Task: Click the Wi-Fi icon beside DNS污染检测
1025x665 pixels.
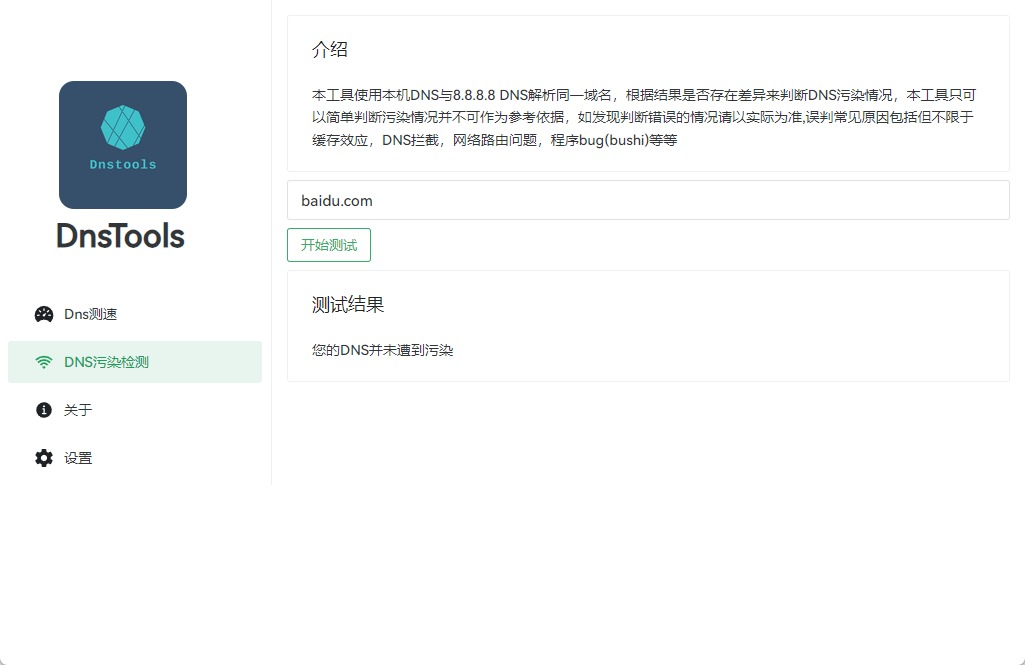Action: click(44, 362)
